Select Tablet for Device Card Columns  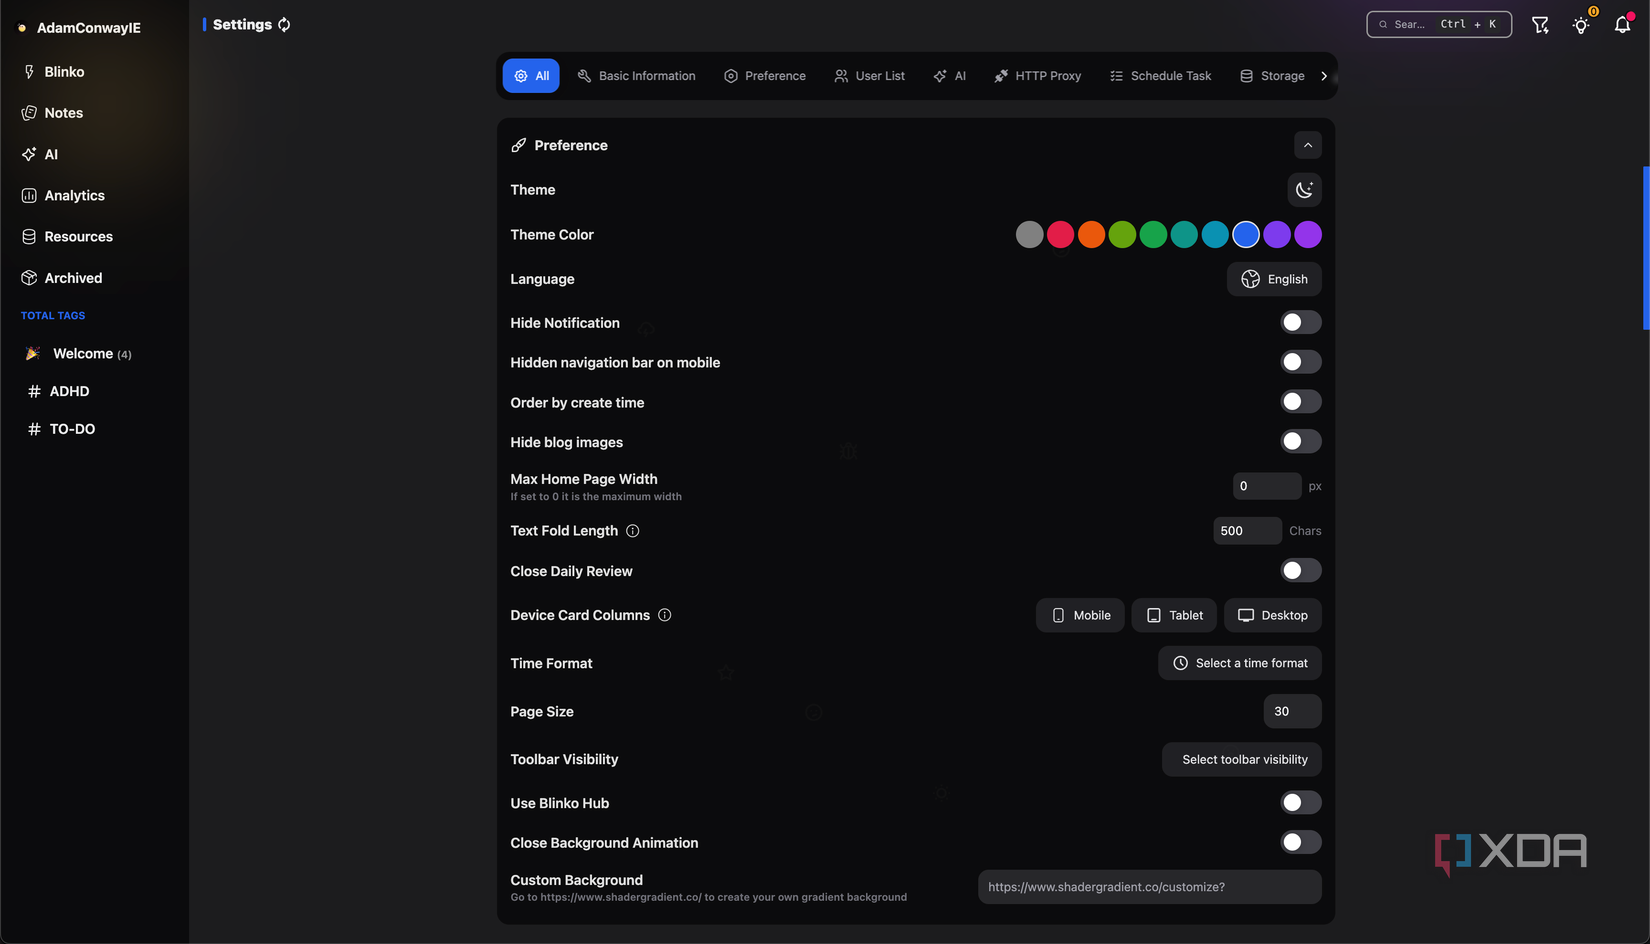tap(1173, 615)
